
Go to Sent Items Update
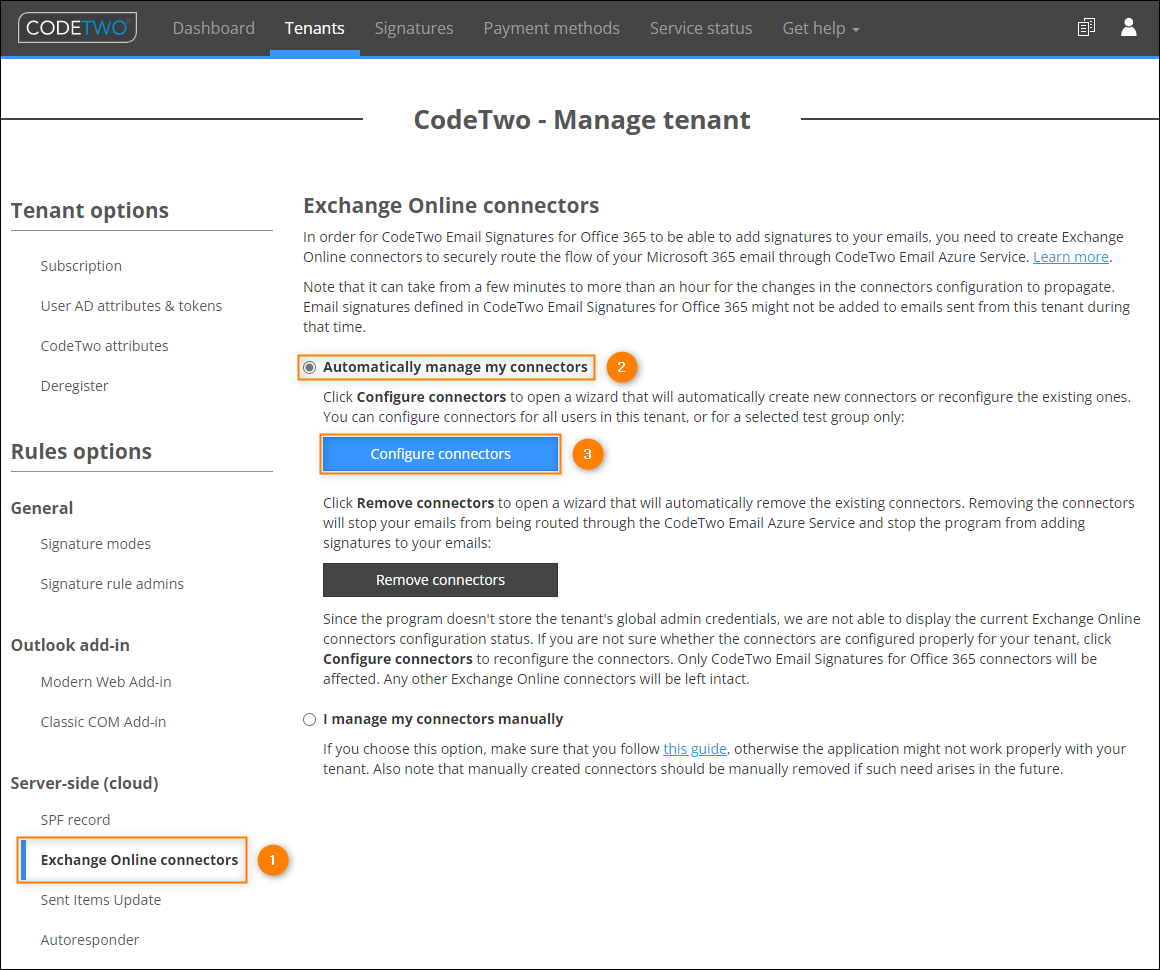point(100,899)
